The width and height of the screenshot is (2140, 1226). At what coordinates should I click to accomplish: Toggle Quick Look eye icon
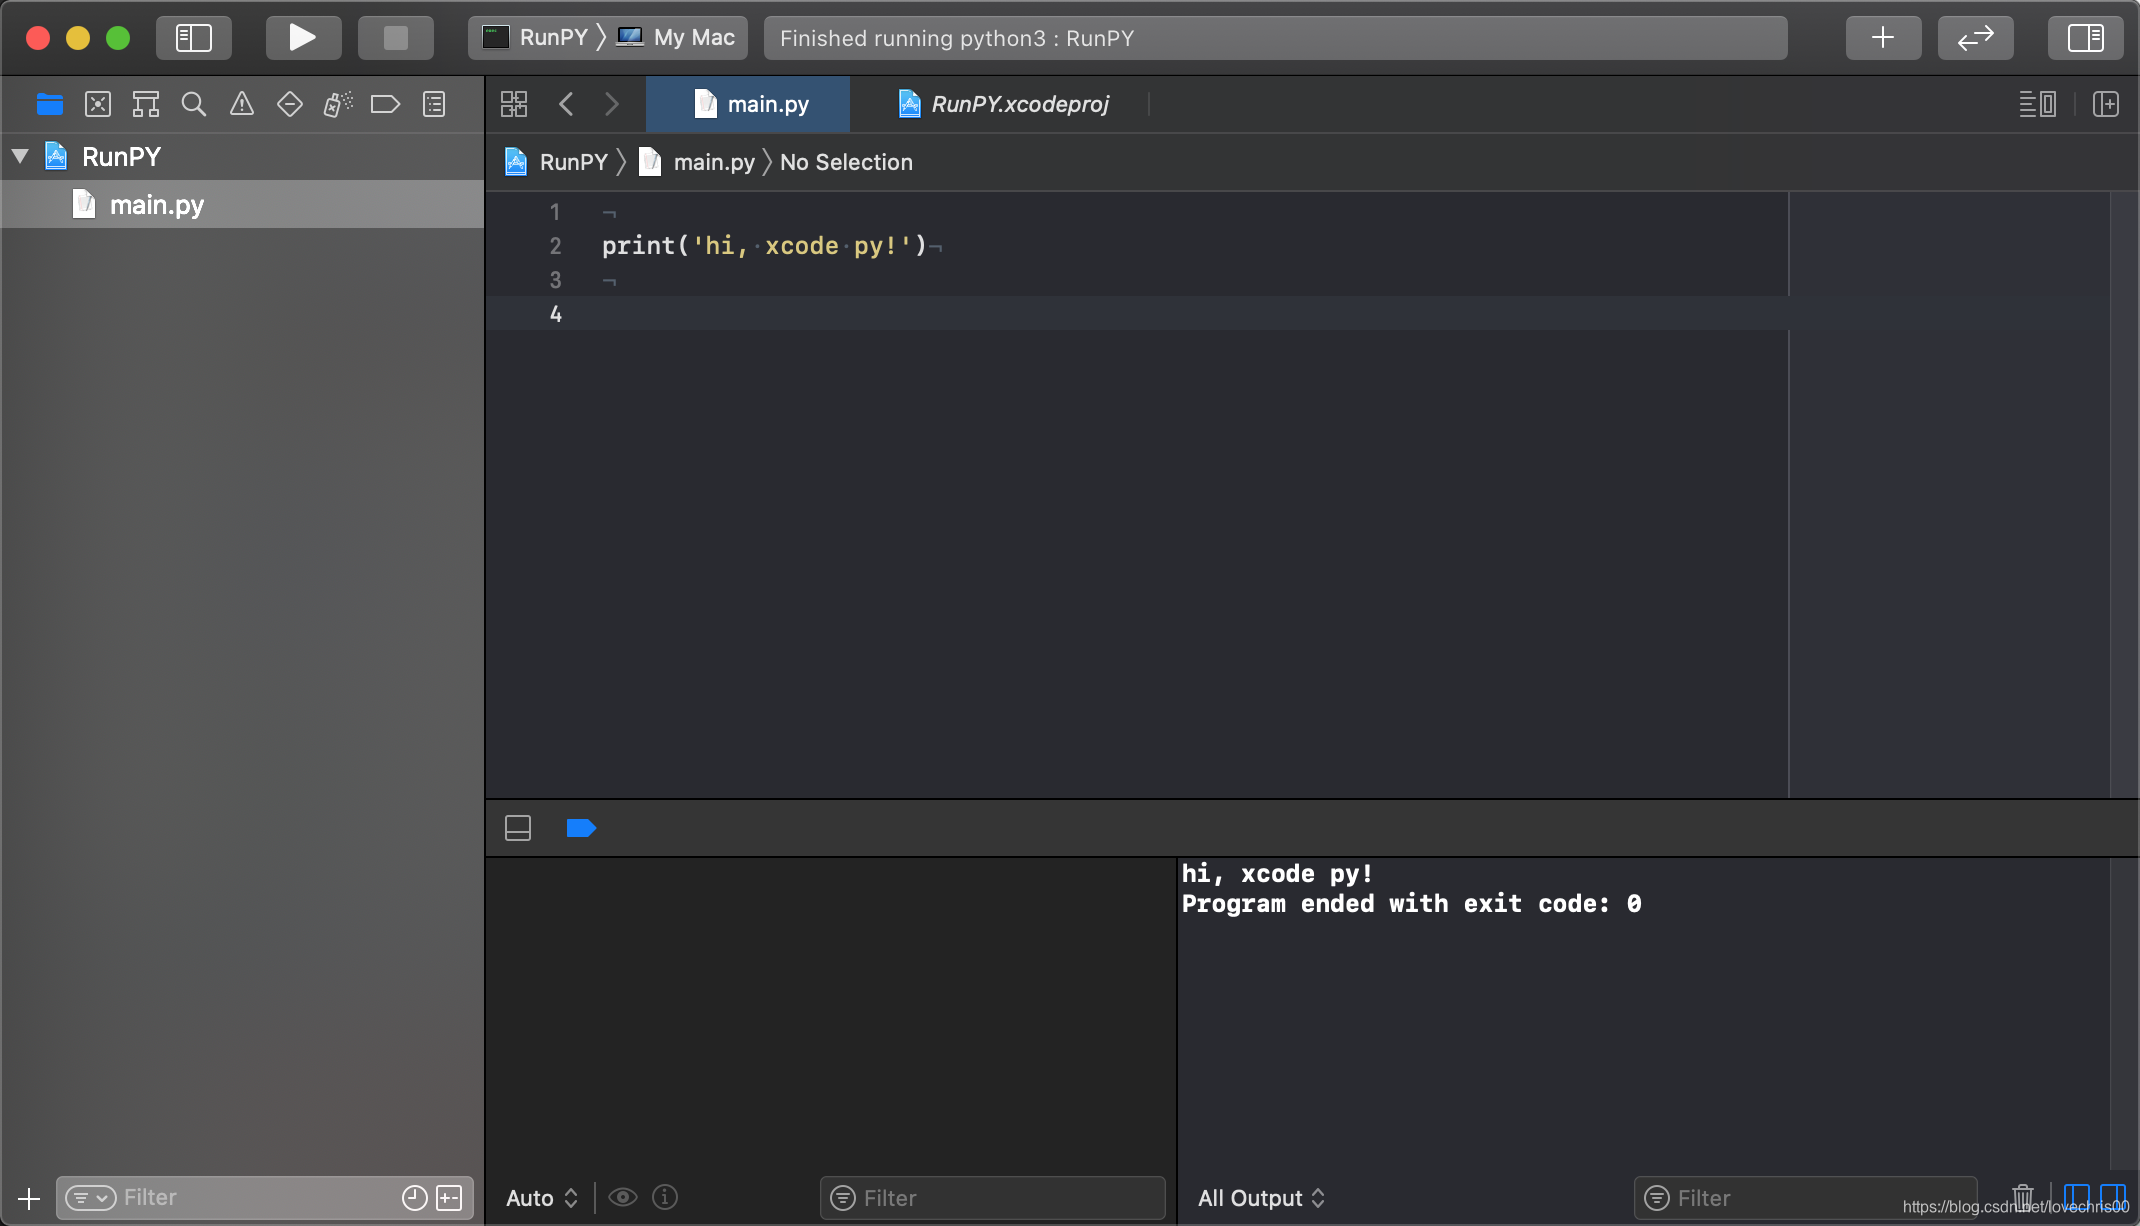(623, 1197)
